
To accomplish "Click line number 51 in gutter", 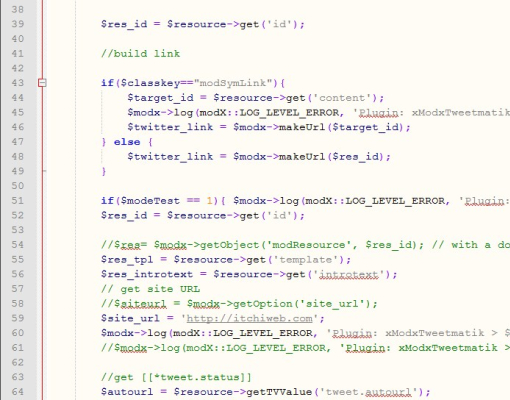I will 18,201.
